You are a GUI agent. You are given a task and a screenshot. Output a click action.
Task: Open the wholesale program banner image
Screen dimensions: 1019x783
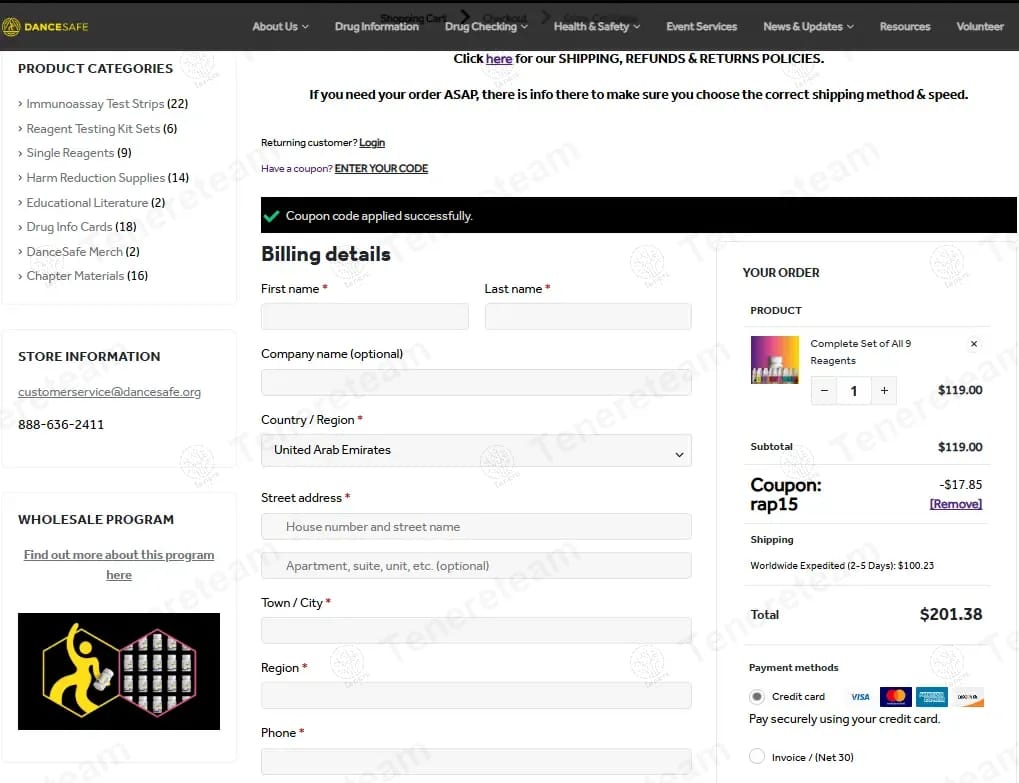coord(119,671)
